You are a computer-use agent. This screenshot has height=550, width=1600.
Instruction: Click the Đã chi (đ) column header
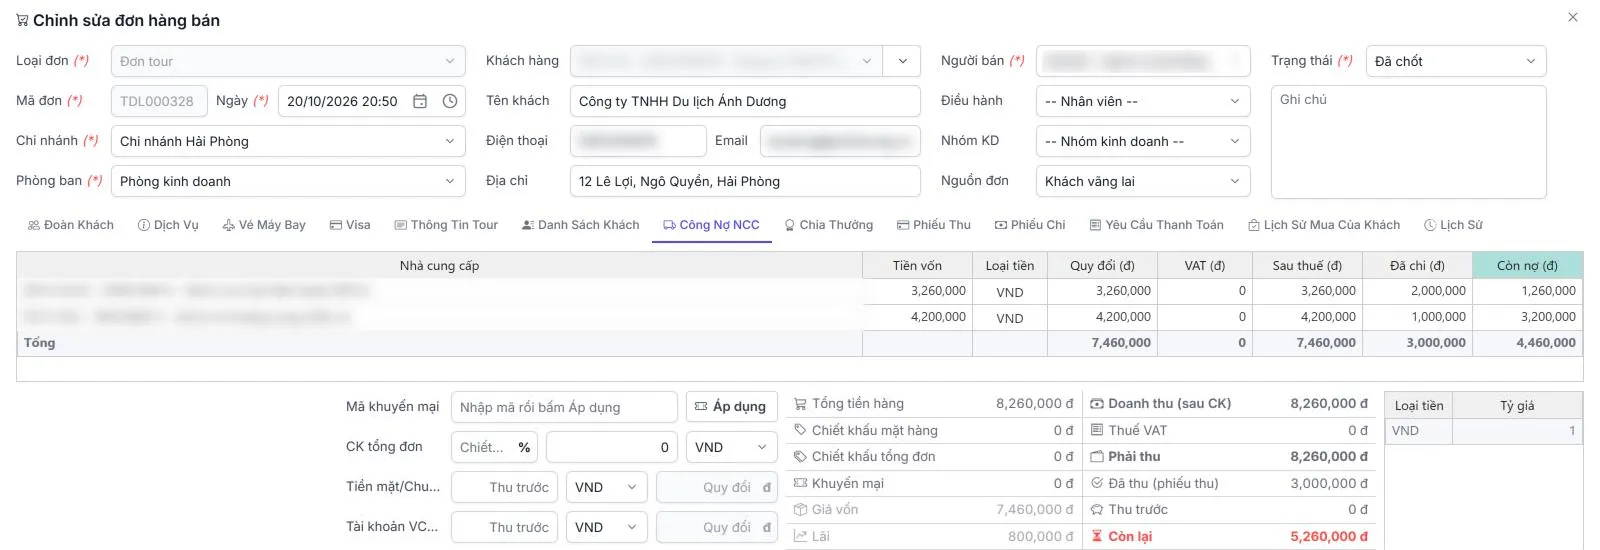click(1418, 265)
